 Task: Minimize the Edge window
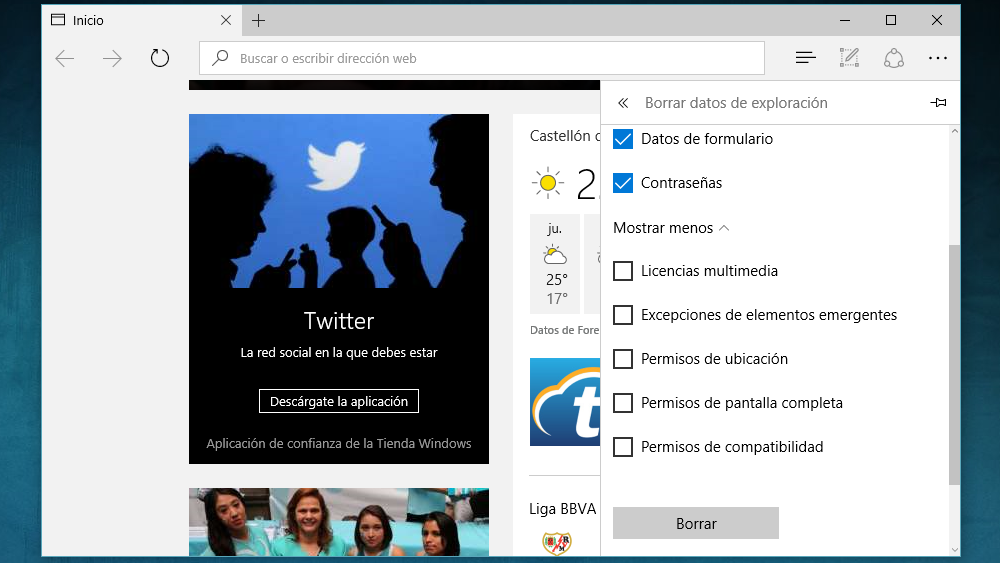point(845,20)
